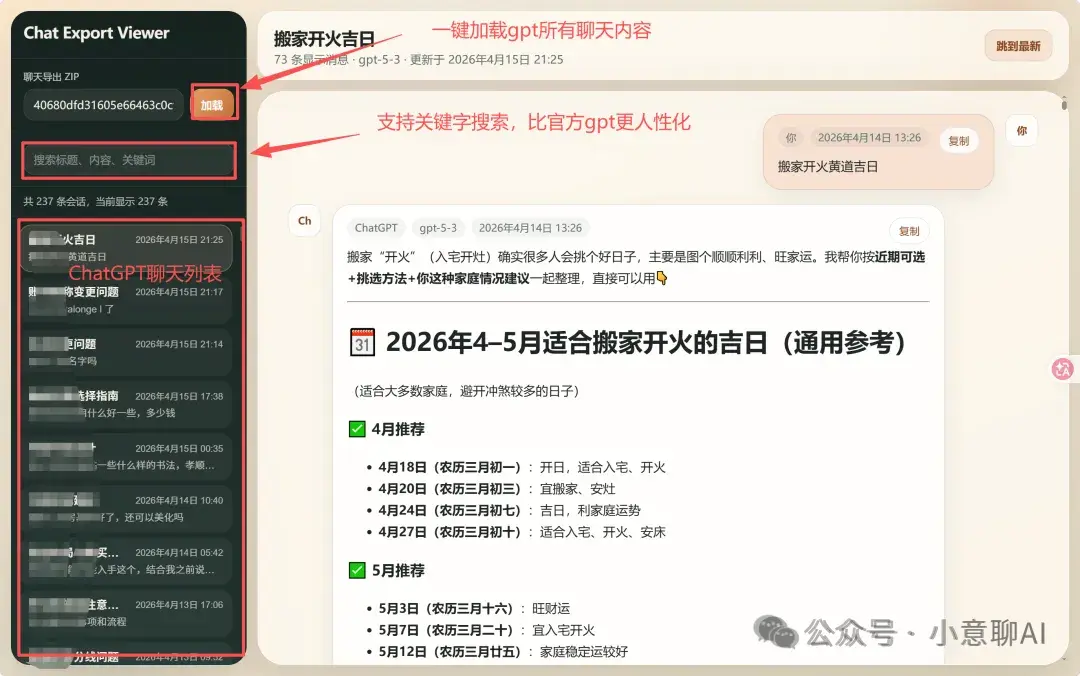Click the gpt-5-3 model tag in reply
Screen dimensions: 1080x676
(x=438, y=228)
